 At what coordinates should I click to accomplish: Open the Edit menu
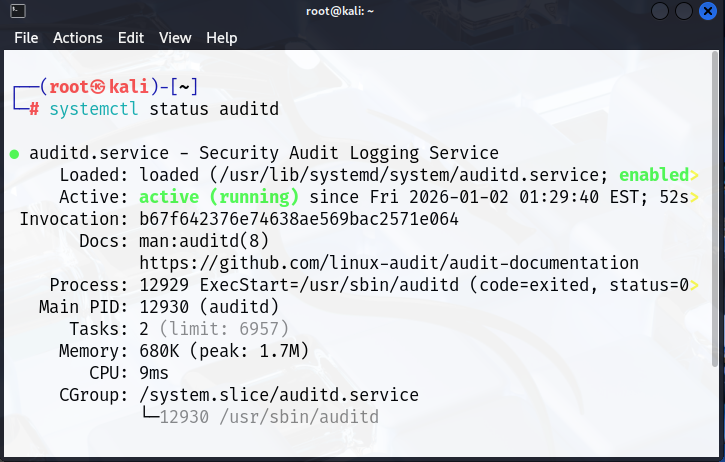(131, 38)
